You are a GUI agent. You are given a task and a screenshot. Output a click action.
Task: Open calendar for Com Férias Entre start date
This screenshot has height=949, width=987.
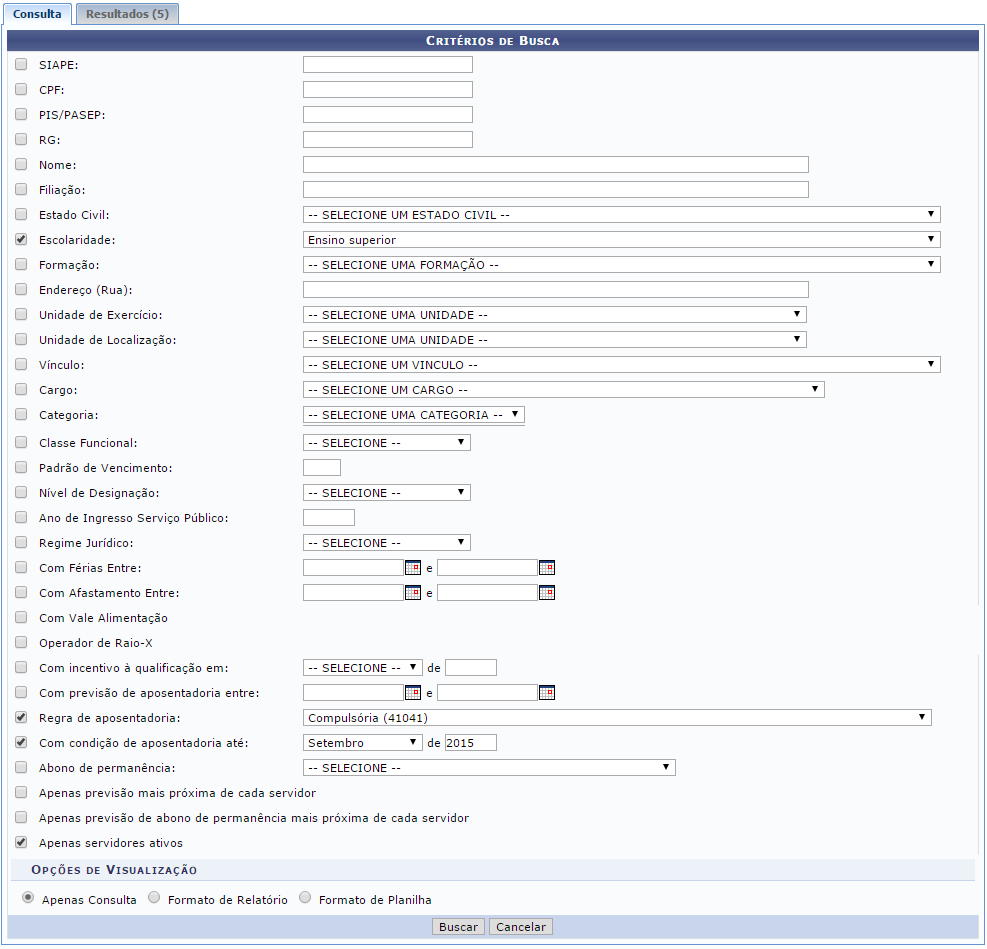coord(412,568)
